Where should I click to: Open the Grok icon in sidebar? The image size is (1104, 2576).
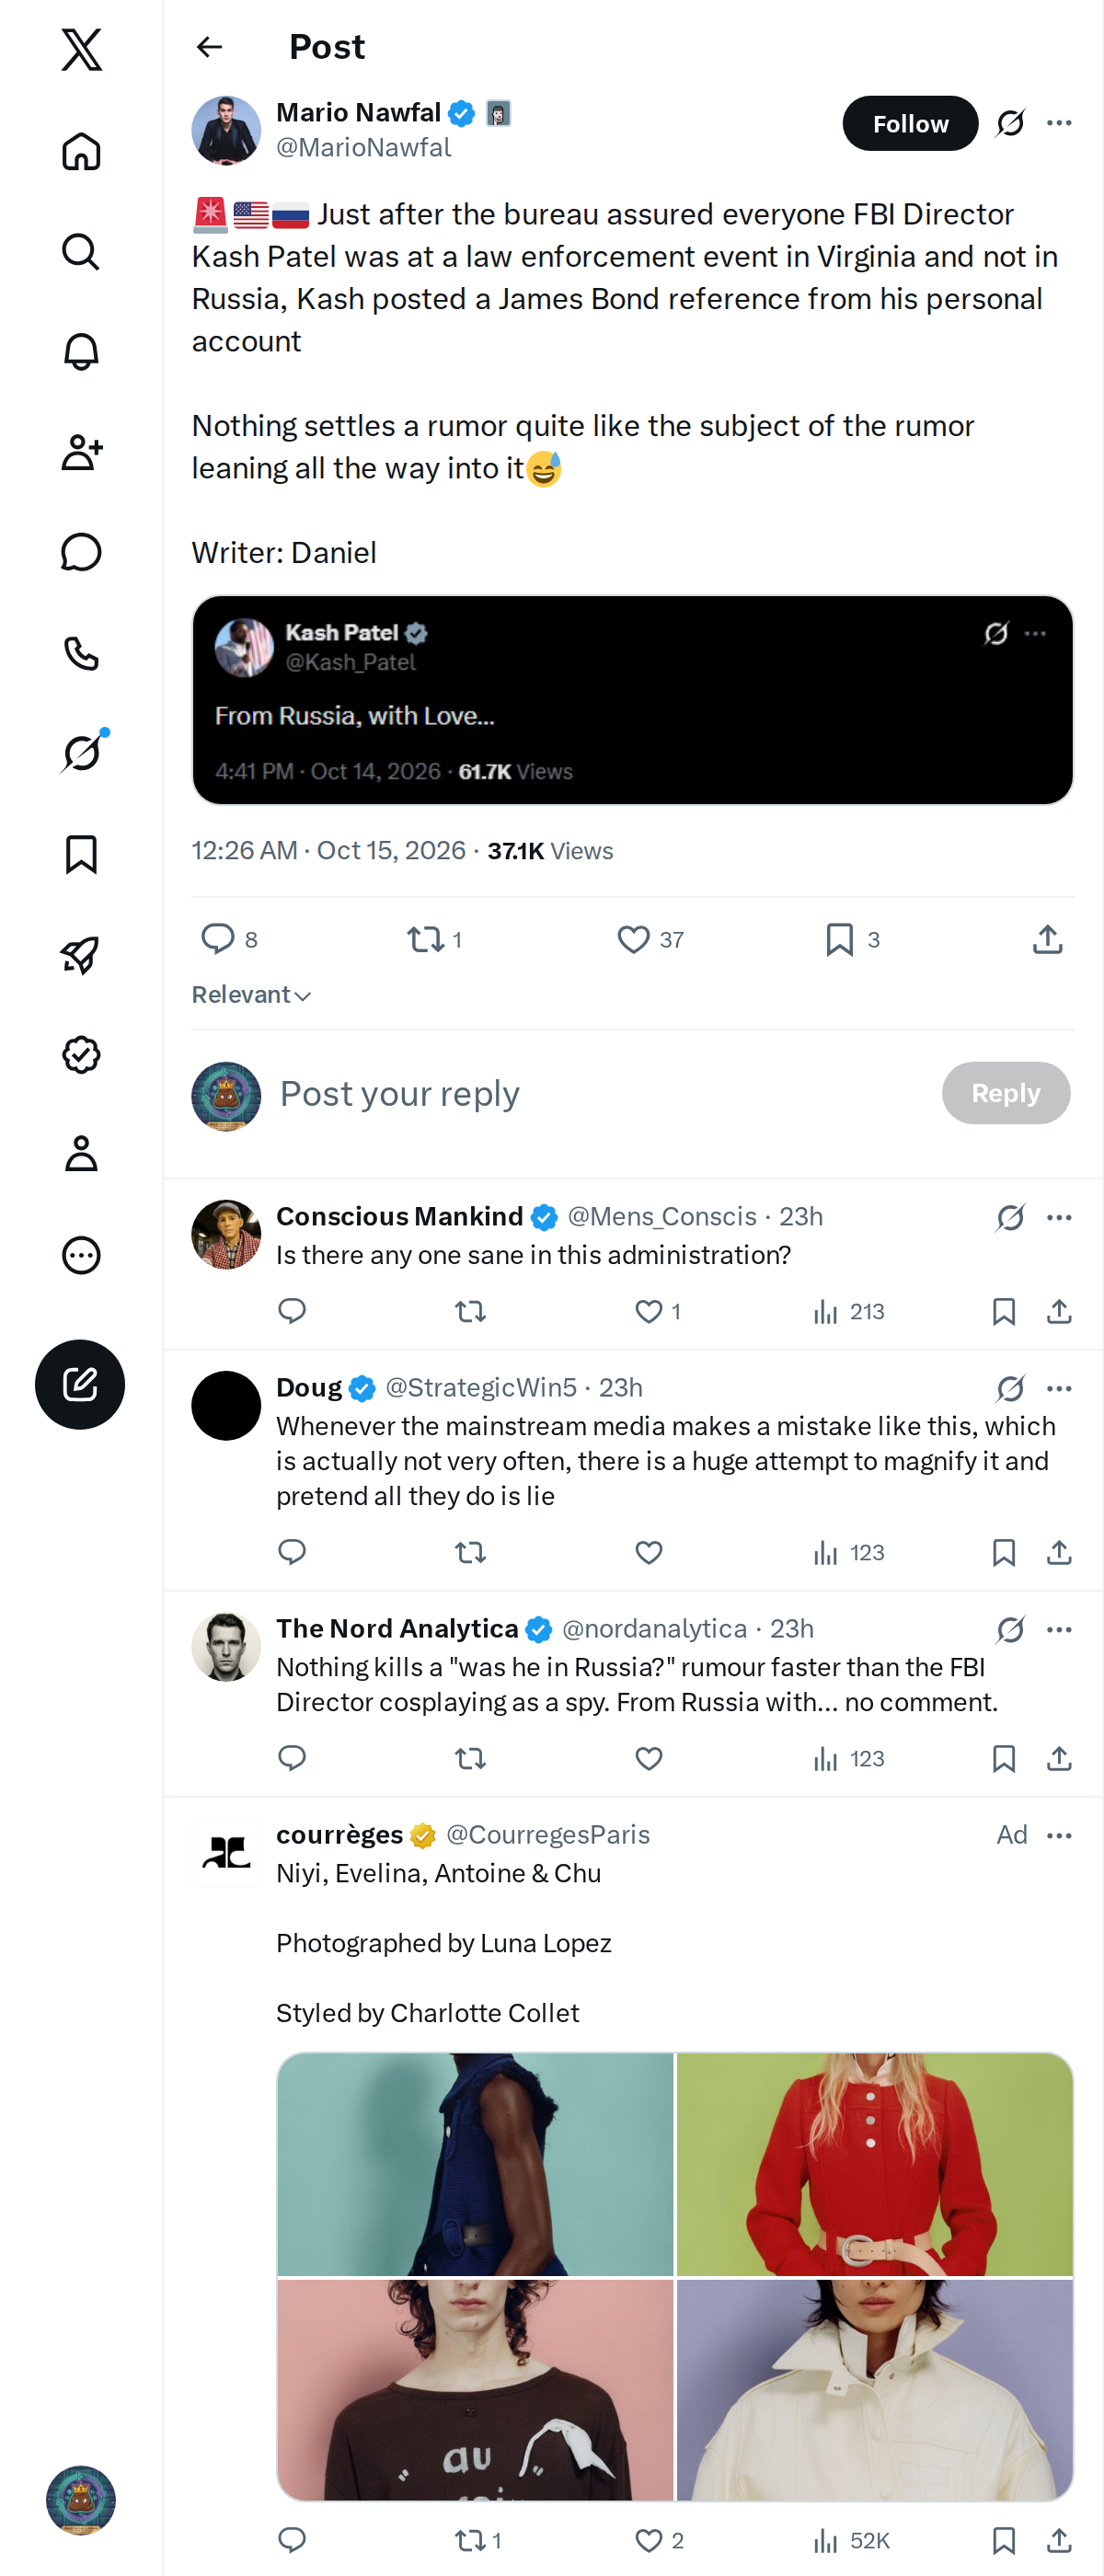point(81,753)
